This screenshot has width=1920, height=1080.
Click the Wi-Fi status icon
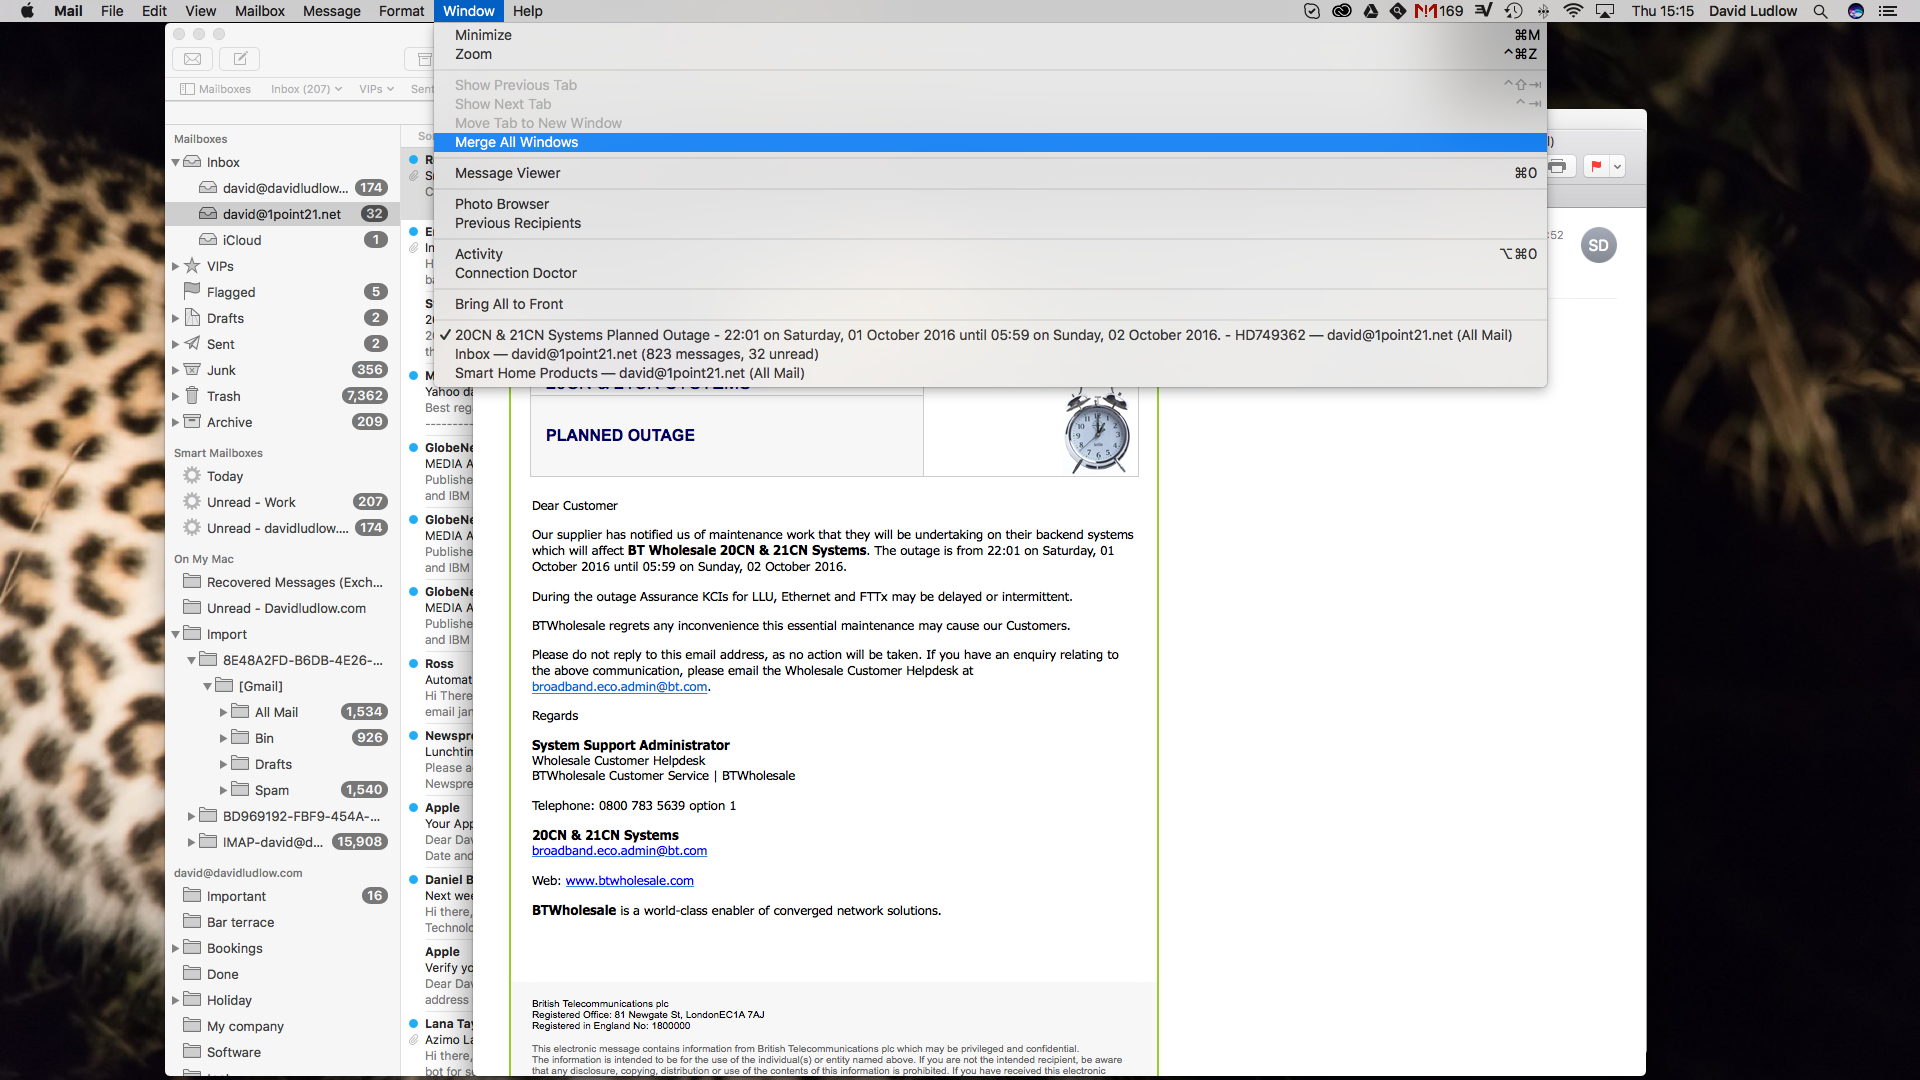click(1573, 11)
